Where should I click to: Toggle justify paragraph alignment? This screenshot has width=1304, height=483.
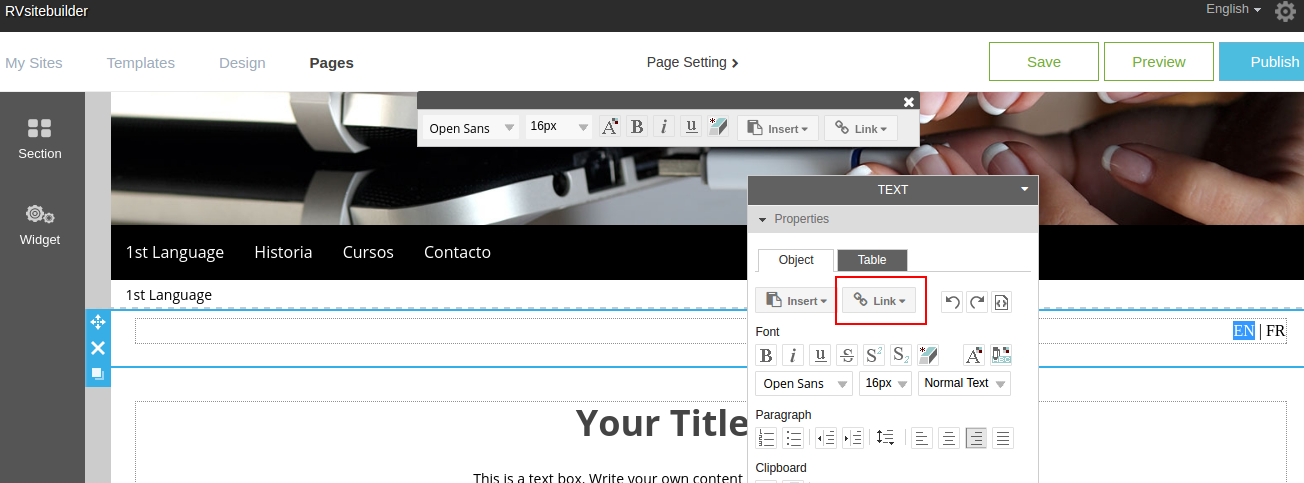1003,437
